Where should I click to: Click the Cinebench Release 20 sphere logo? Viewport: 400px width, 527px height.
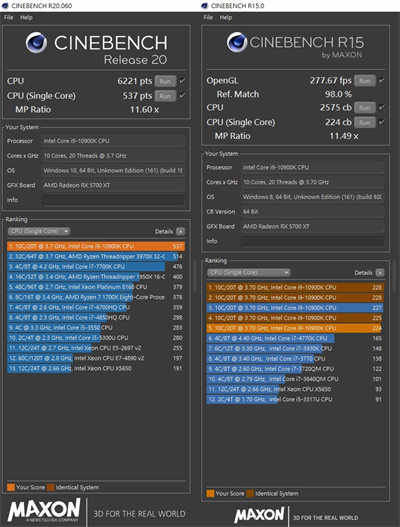pos(36,43)
